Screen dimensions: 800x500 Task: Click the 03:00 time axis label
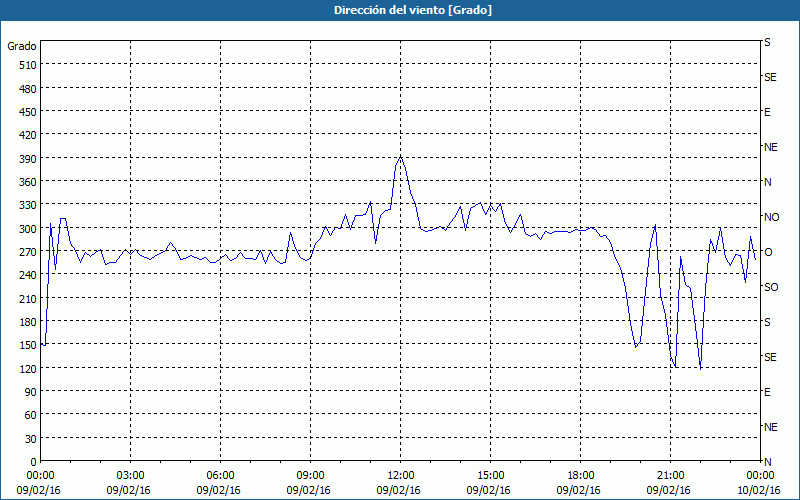coord(131,476)
